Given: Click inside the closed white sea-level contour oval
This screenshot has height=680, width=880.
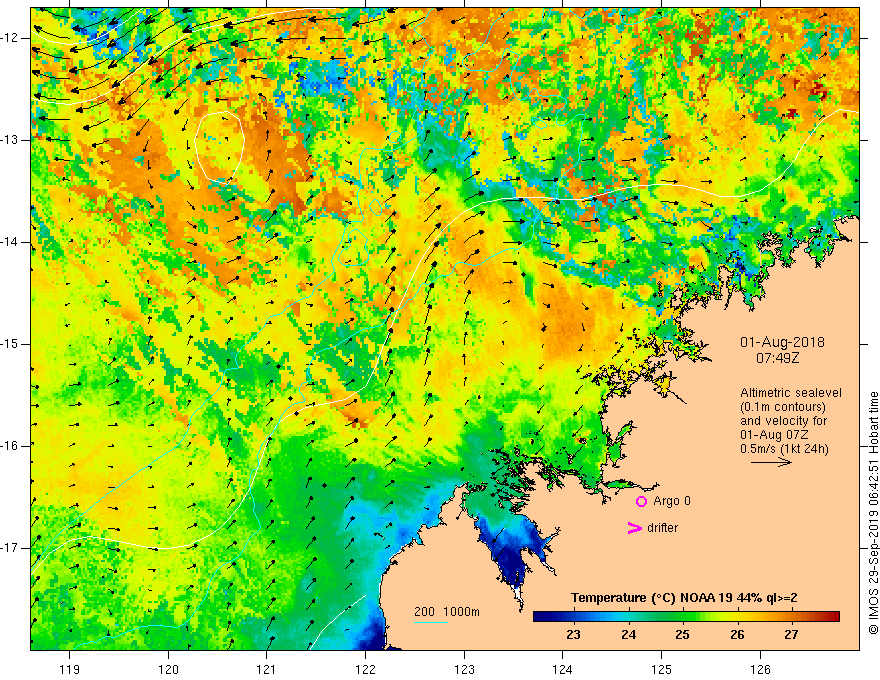Looking at the screenshot, I should [x=219, y=147].
